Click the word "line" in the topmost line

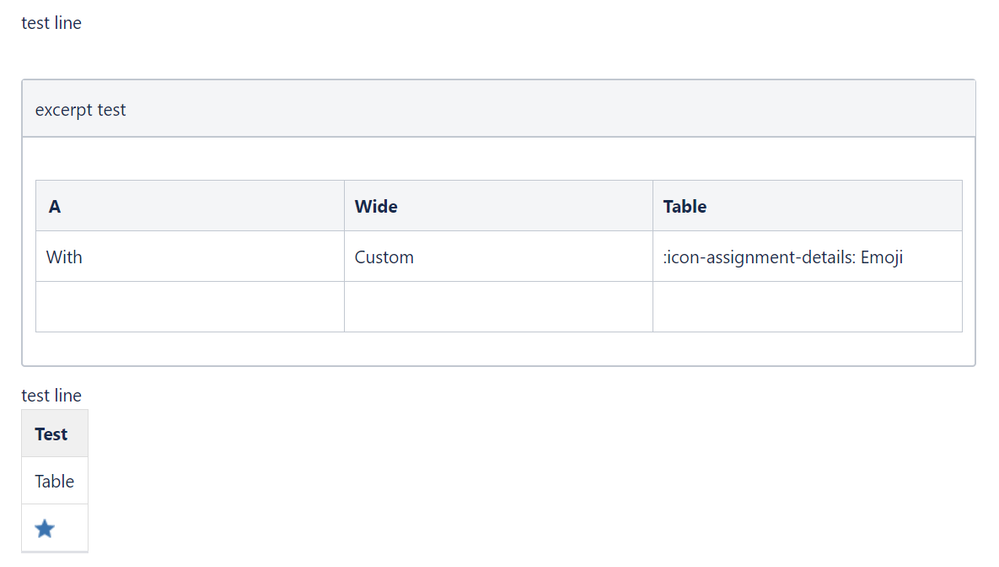click(x=68, y=23)
